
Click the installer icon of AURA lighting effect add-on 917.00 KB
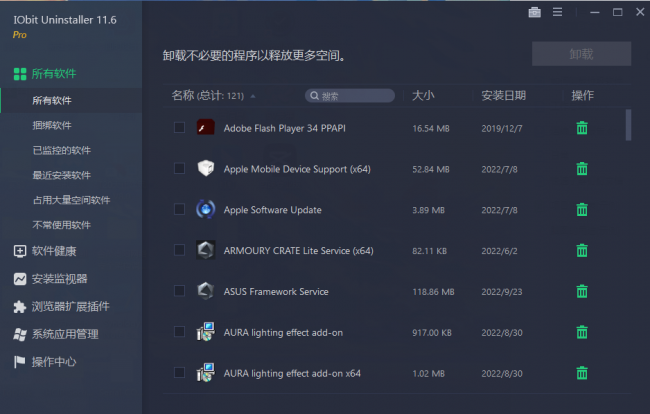206,332
